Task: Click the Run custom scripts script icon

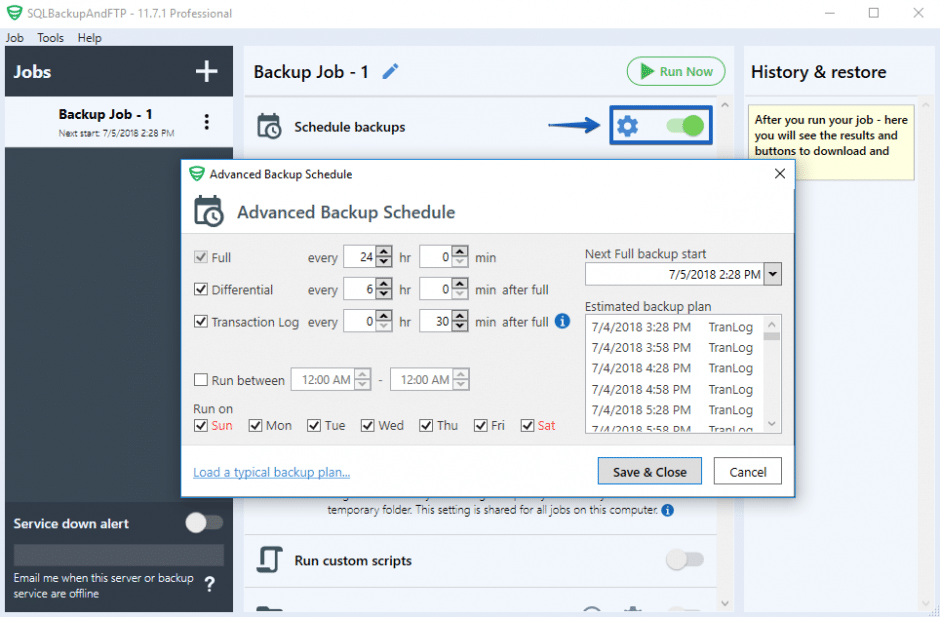Action: 268,561
